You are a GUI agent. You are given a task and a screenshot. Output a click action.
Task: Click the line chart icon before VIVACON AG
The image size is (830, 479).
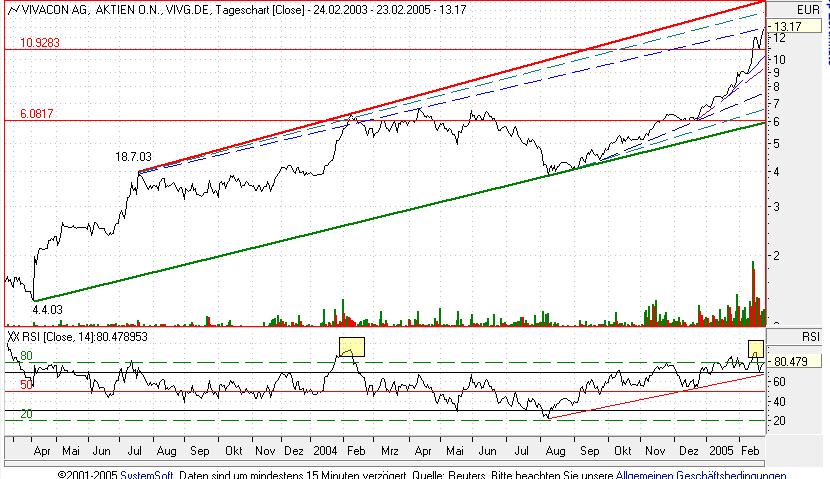coord(14,9)
